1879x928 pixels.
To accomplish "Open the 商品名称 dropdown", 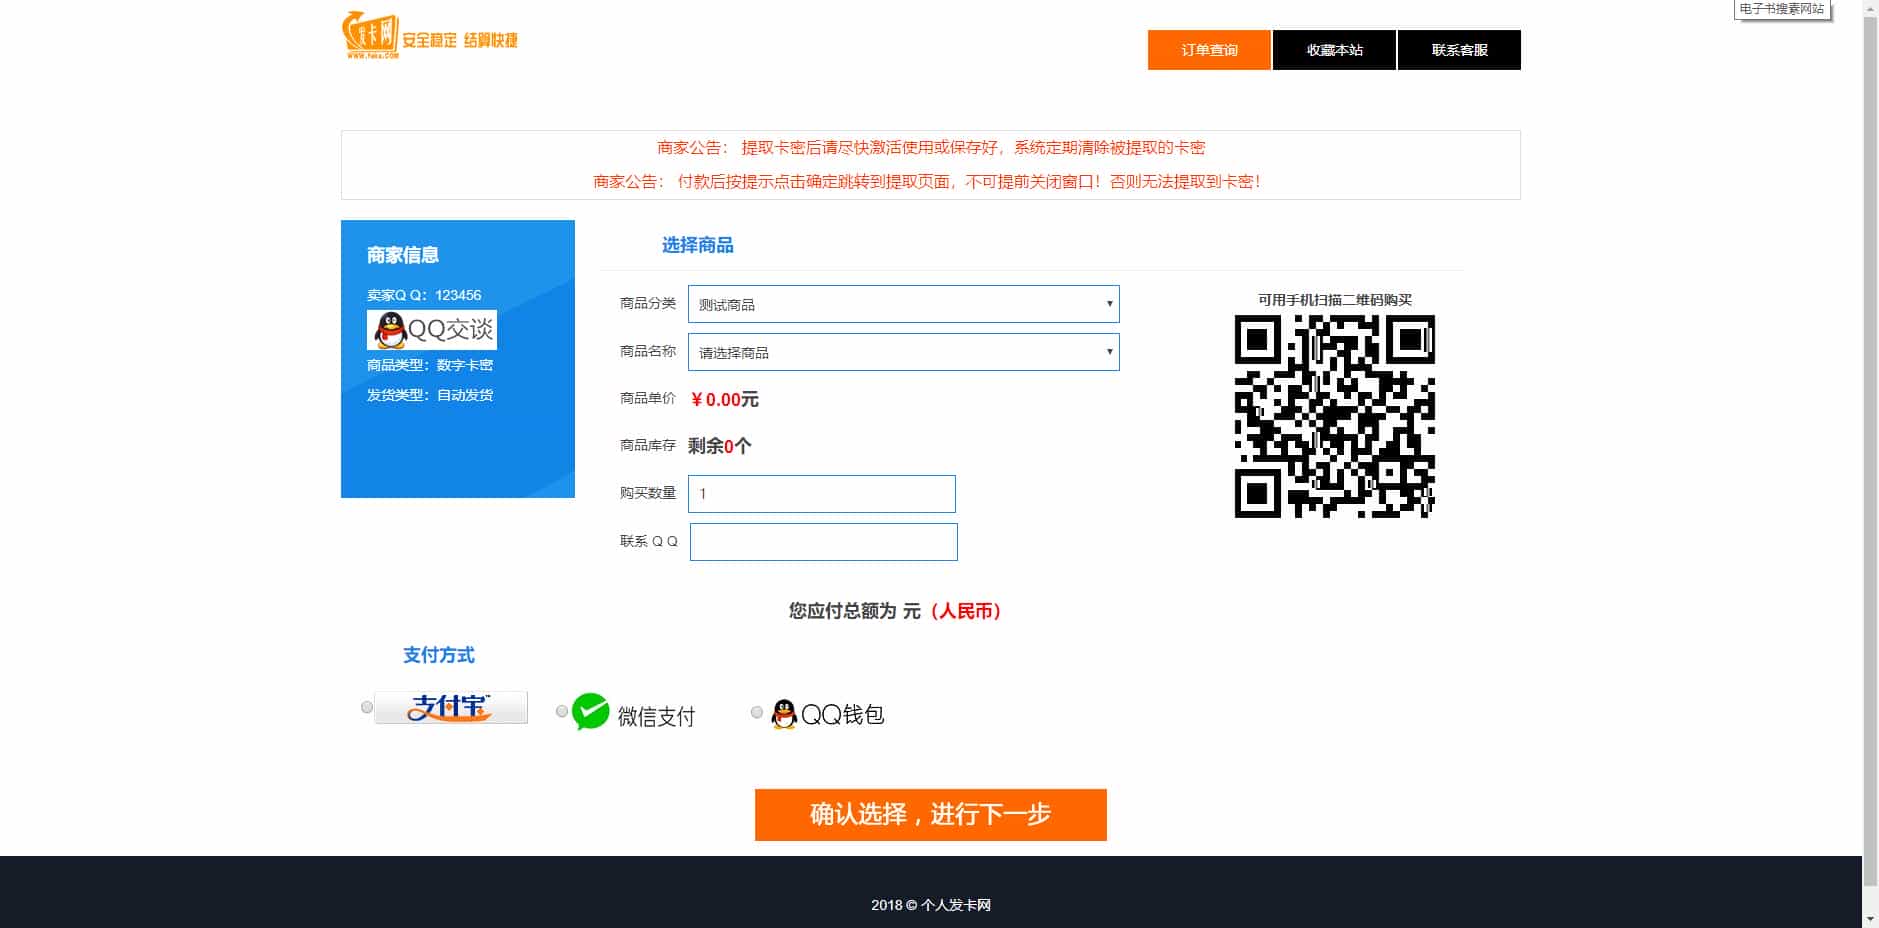I will [x=902, y=352].
